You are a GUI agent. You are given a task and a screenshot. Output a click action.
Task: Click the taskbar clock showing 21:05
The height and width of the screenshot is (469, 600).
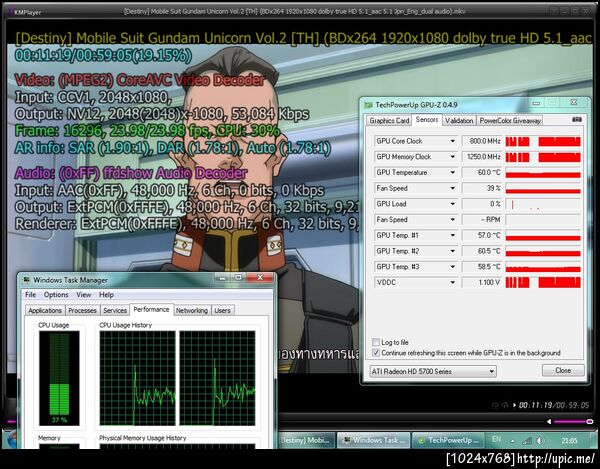tap(569, 441)
